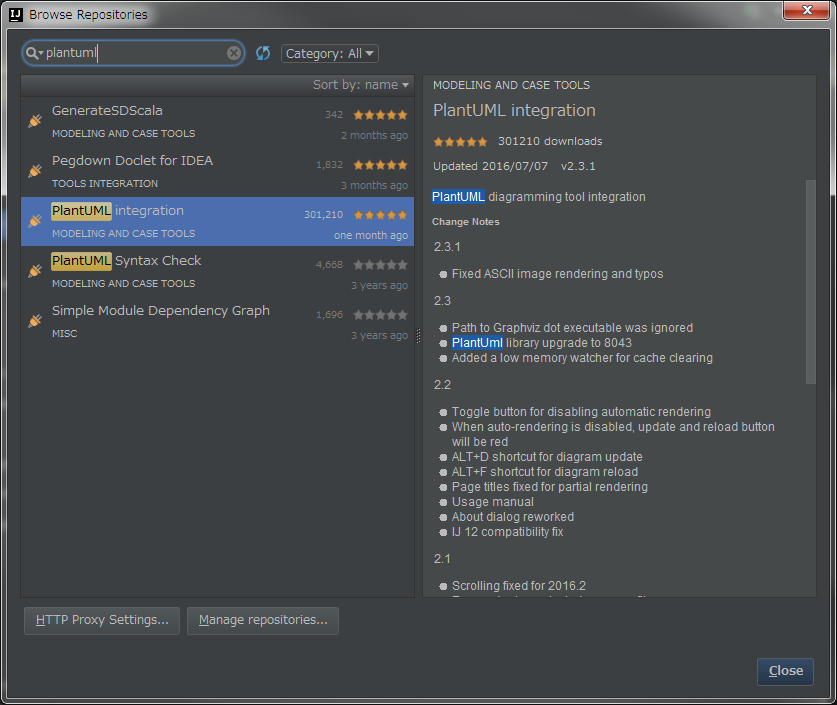Viewport: 837px width, 705px height.
Task: Click the PlantUML Syntax Check plugin icon
Action: [34, 270]
